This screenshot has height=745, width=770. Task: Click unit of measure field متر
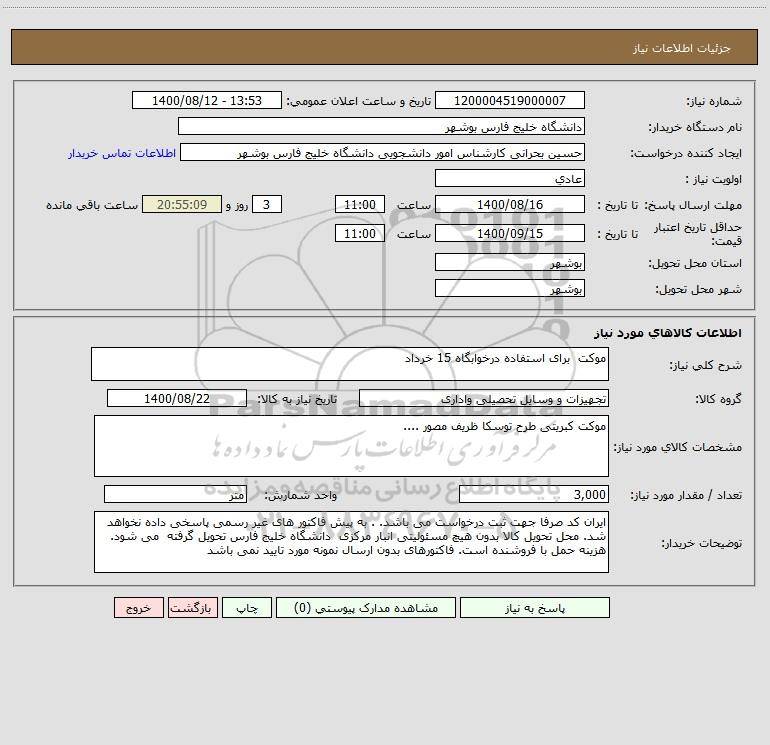[x=175, y=494]
